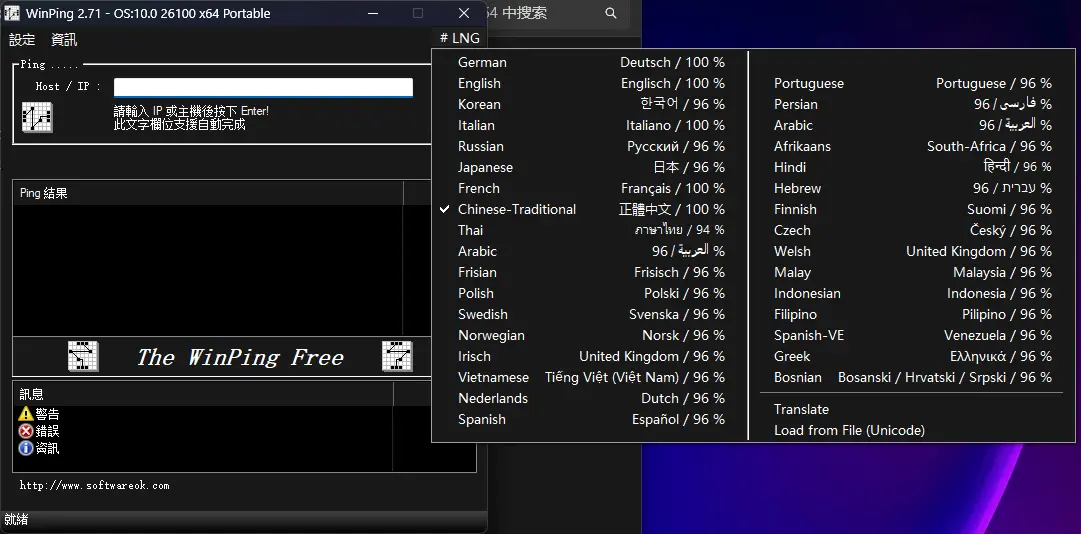Pick Italian (Italiano) from the list
Viewport: 1081px width, 534px height.
[591, 125]
